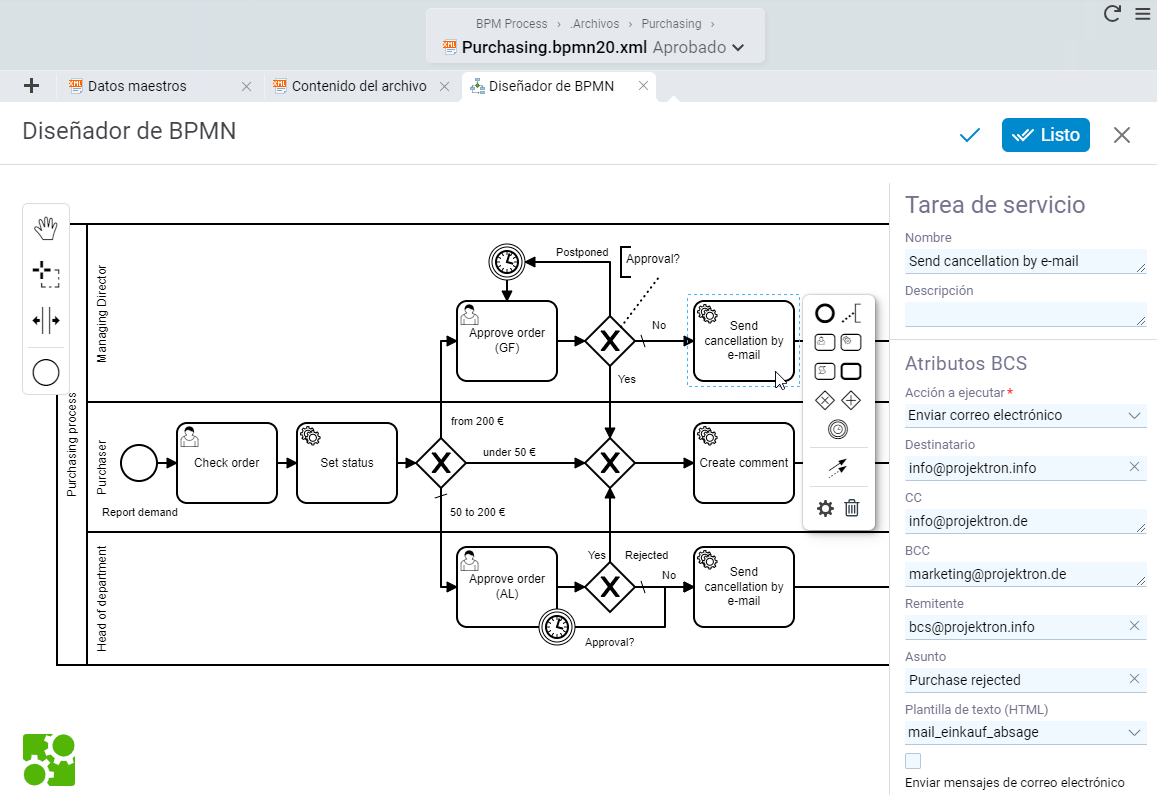Viewport: 1157px width, 802px height.
Task: Open the hamburger menu at top right
Action: tap(1142, 13)
